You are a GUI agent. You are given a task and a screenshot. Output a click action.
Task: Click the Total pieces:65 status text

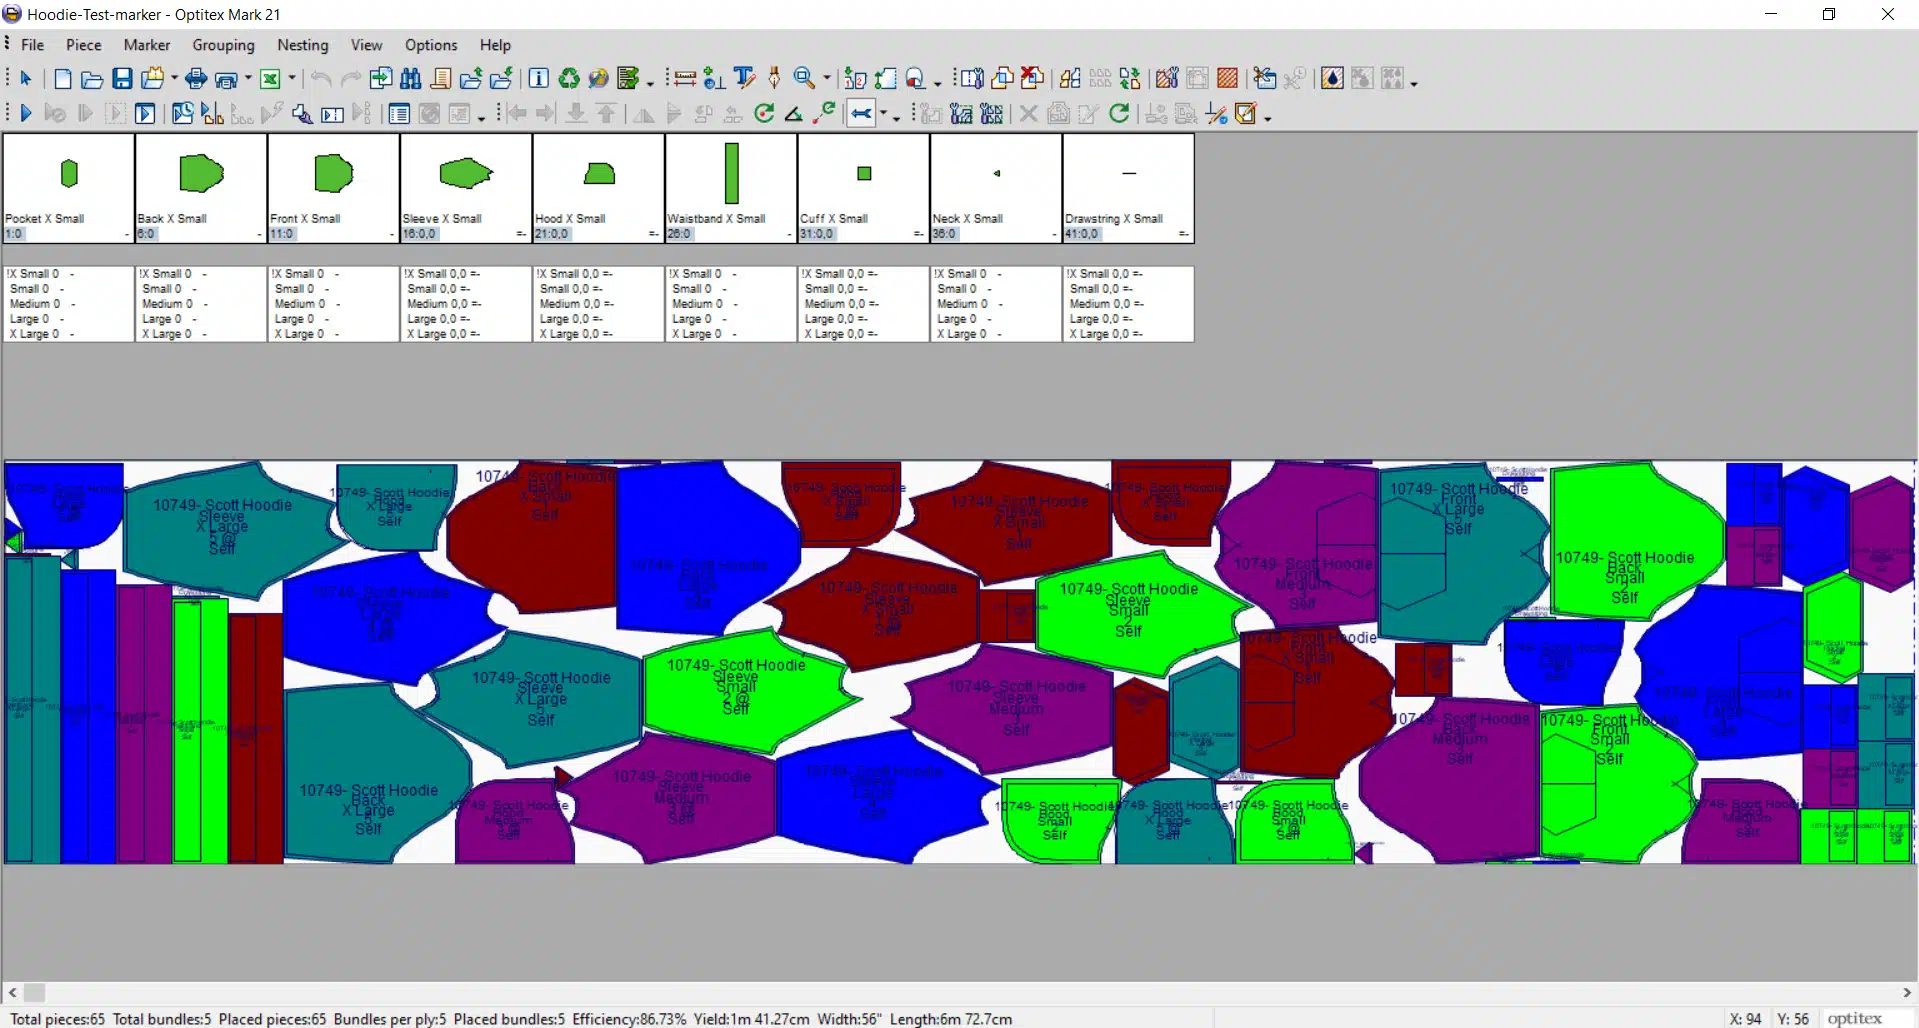coord(57,1019)
